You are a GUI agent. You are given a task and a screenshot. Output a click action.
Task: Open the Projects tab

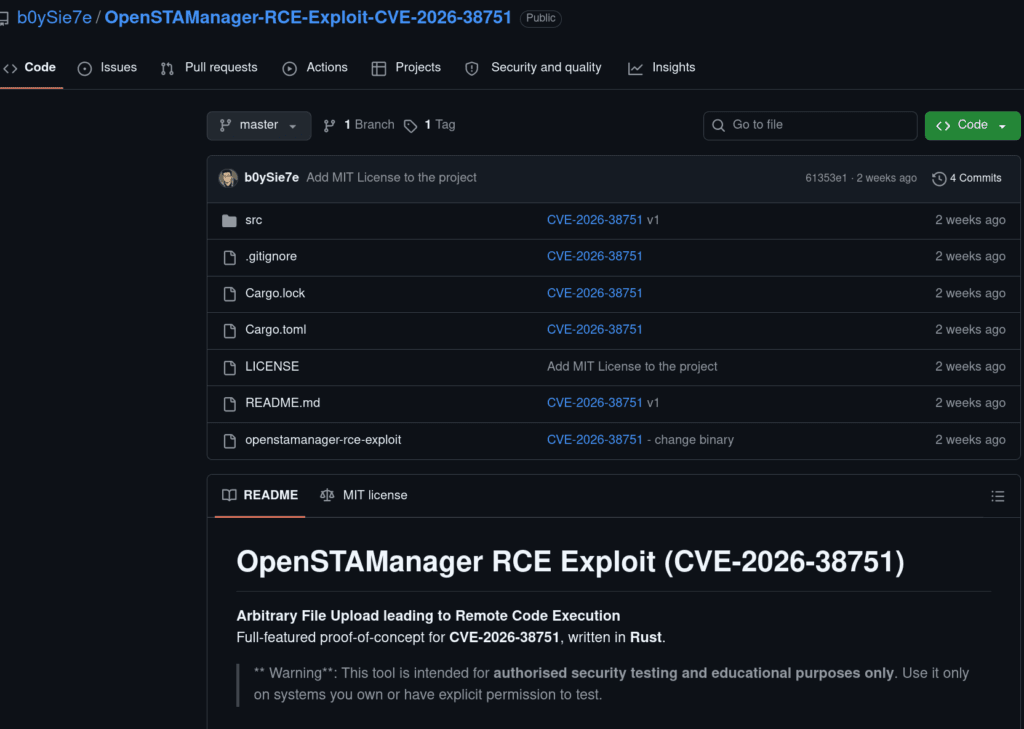(406, 67)
